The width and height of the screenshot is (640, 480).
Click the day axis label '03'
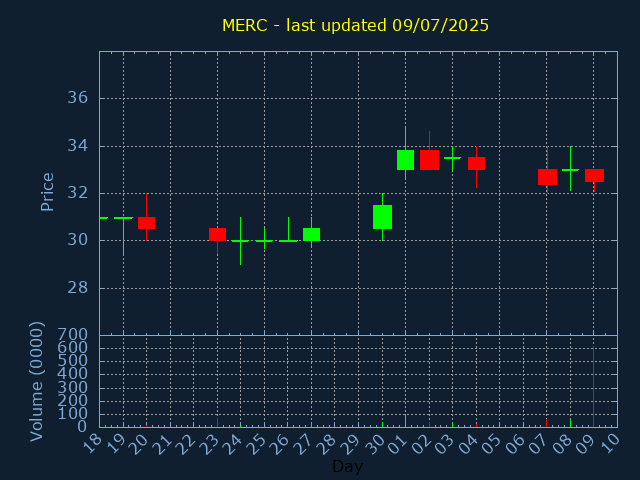pyautogui.click(x=445, y=444)
